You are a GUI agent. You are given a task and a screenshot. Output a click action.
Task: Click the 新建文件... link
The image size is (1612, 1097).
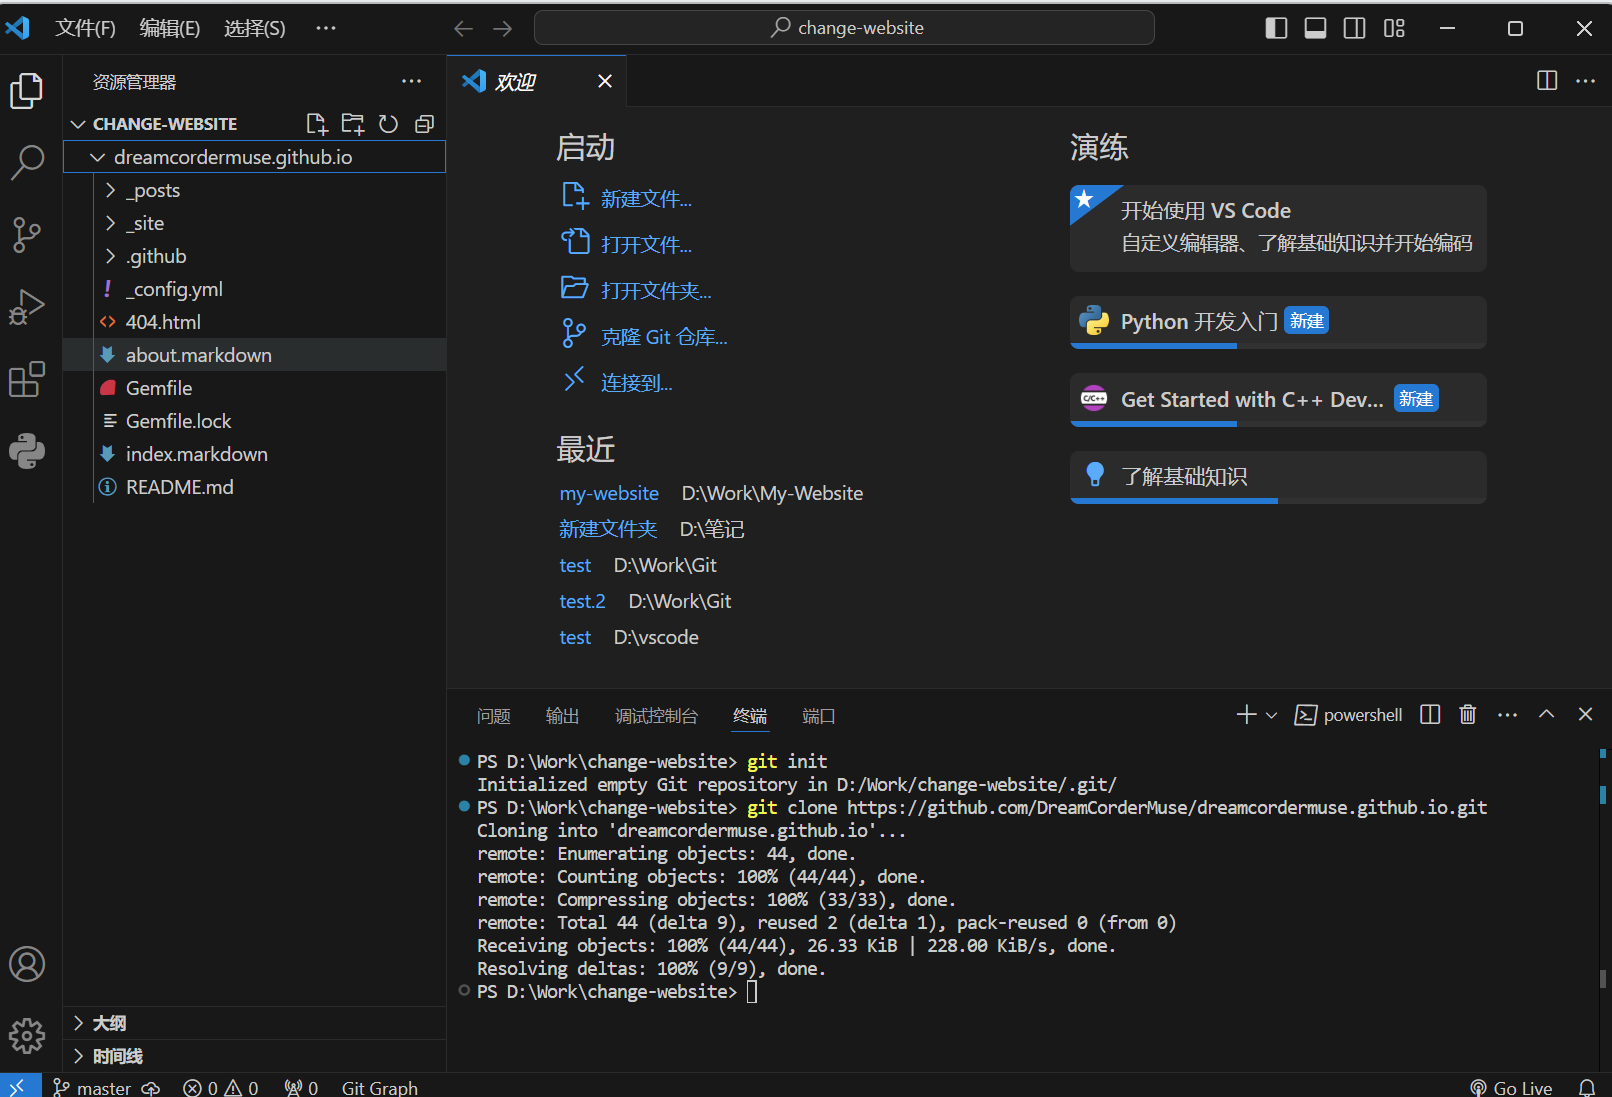[646, 199]
